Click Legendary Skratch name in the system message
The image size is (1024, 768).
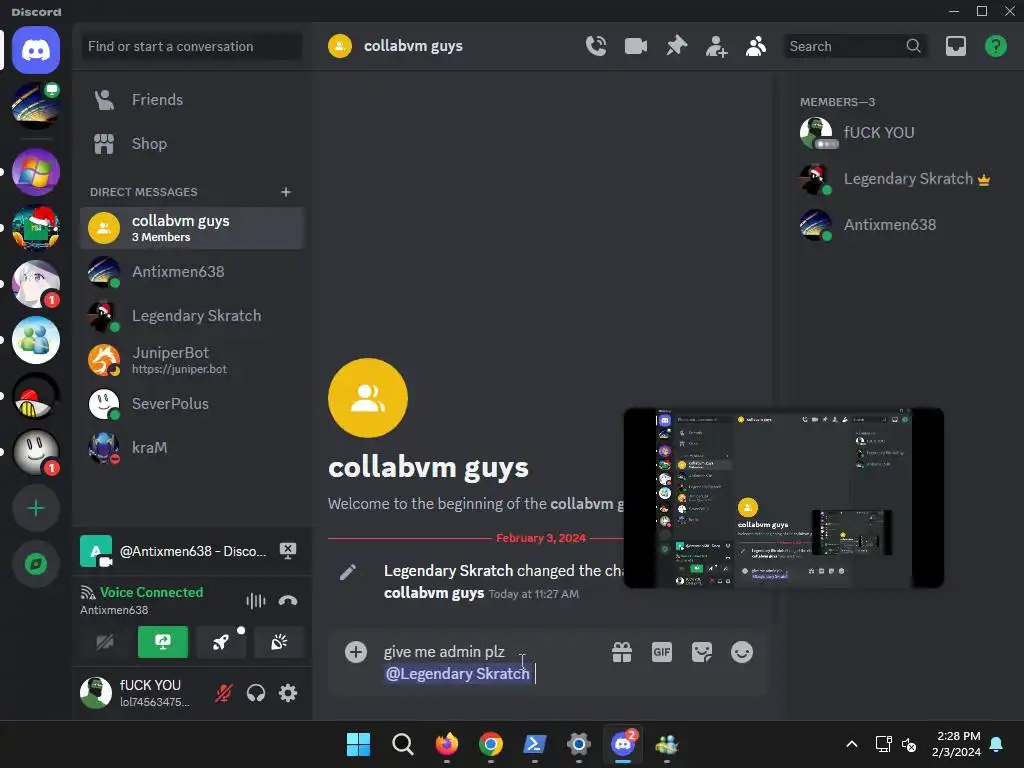(449, 571)
